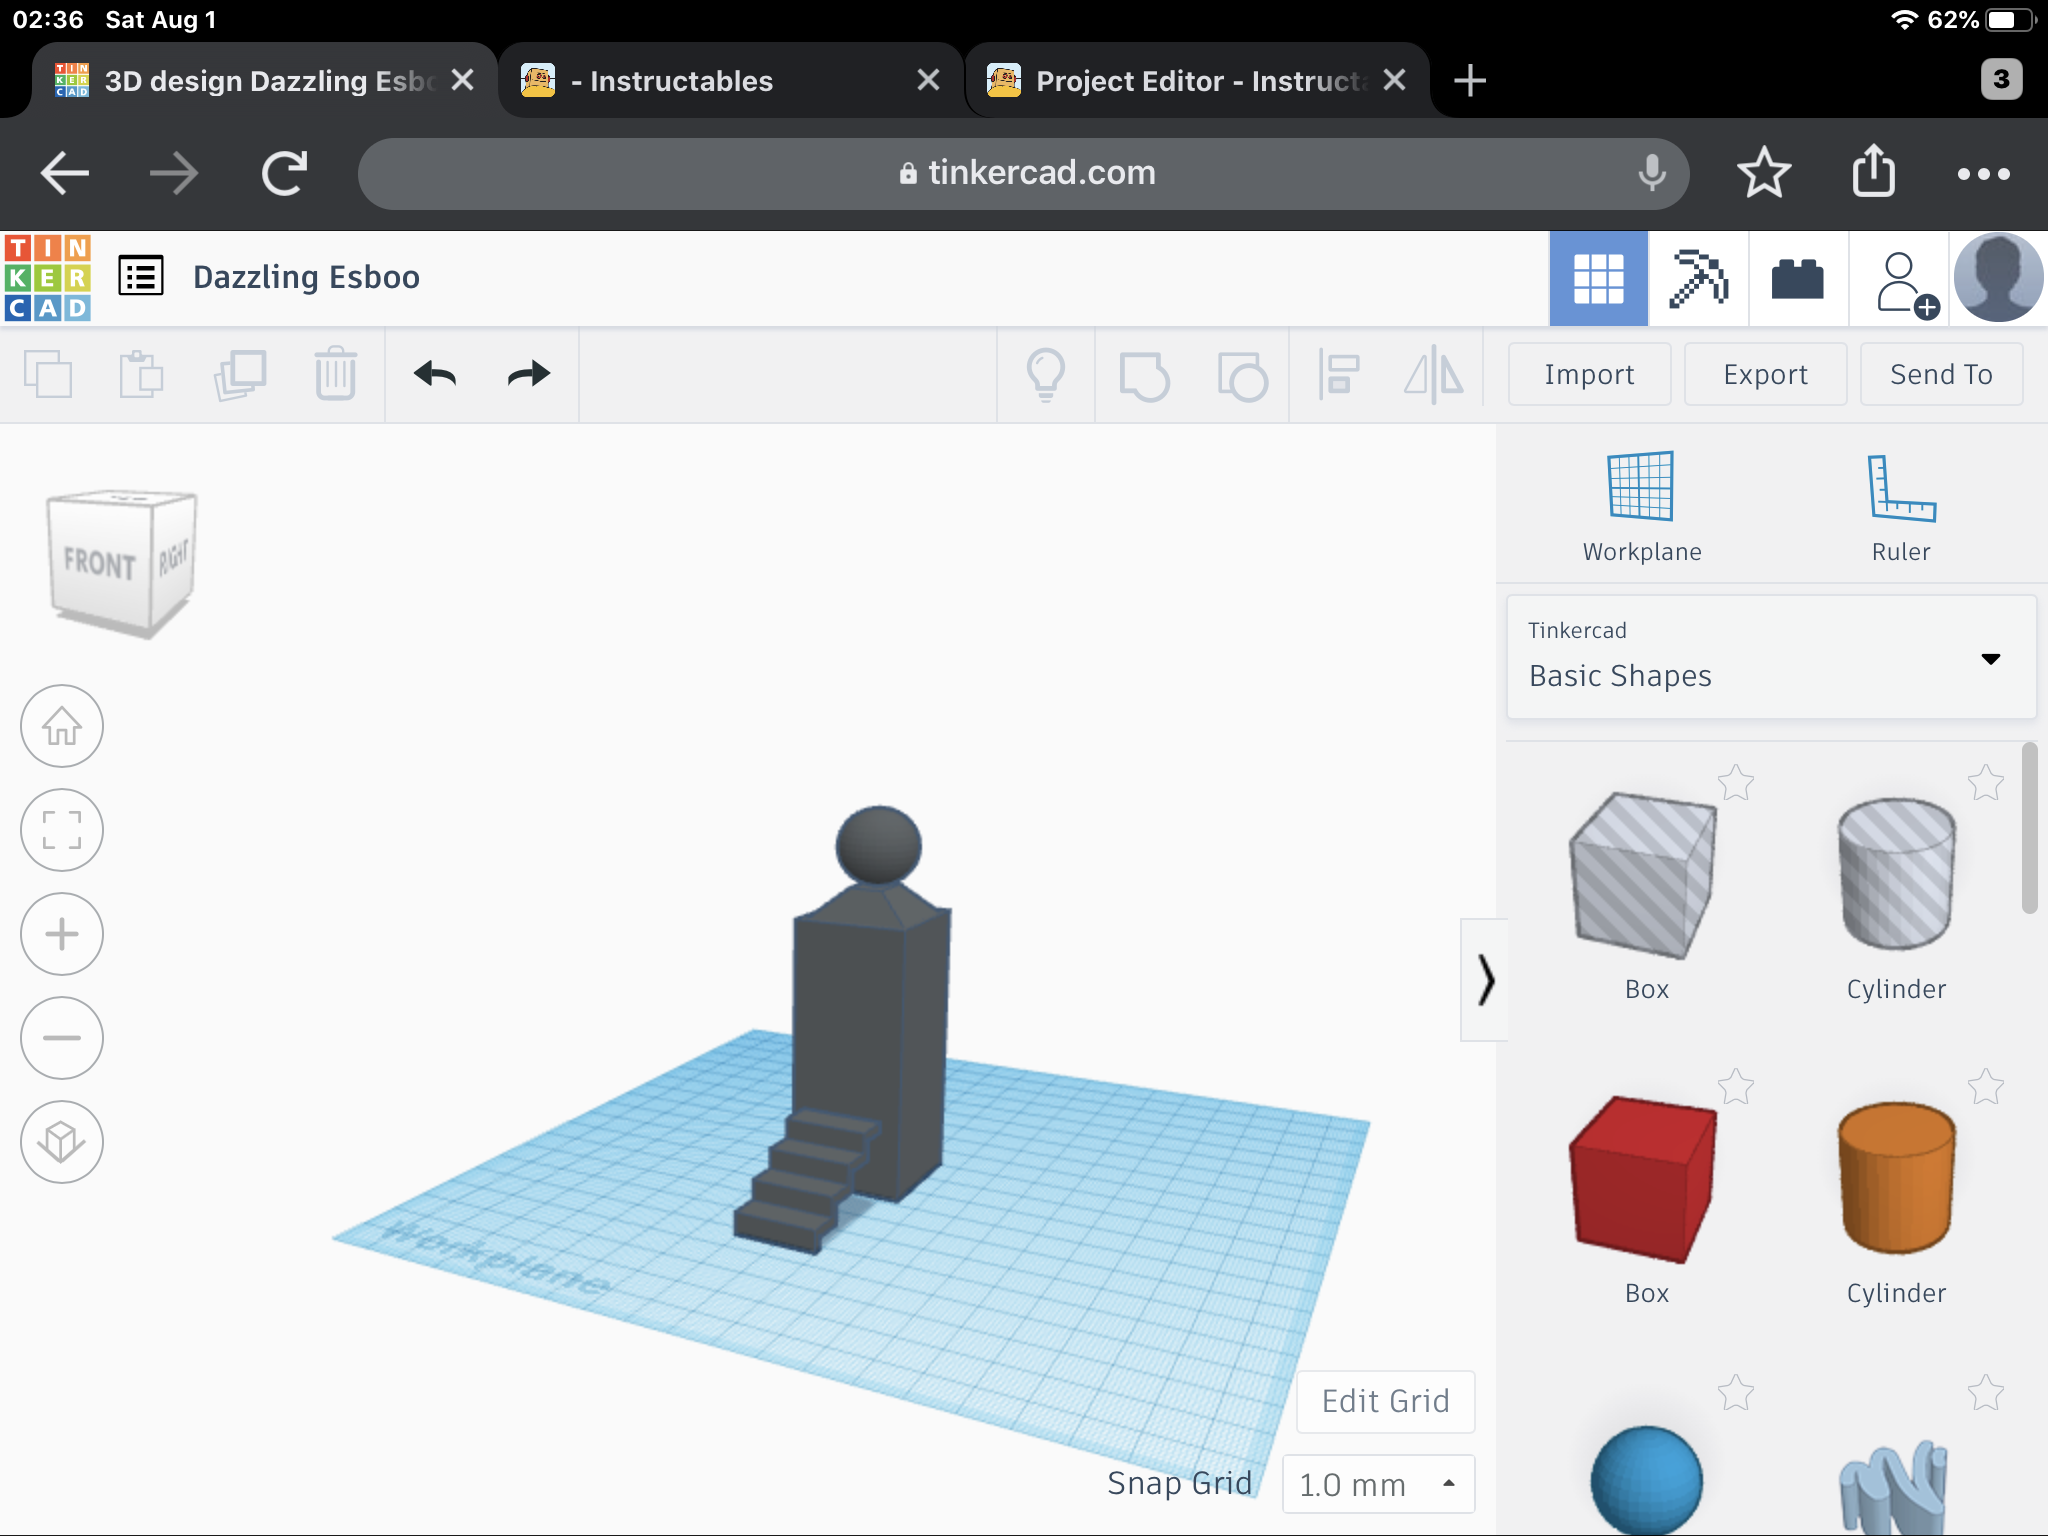Open a new browser tab

1470,81
